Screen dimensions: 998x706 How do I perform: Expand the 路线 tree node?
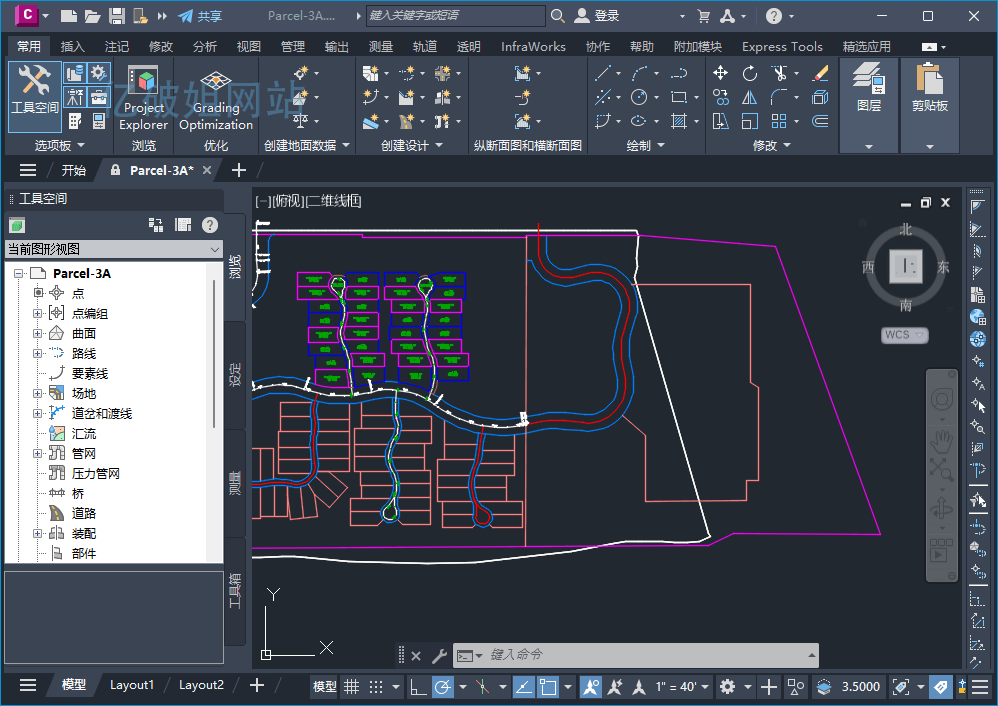point(38,353)
